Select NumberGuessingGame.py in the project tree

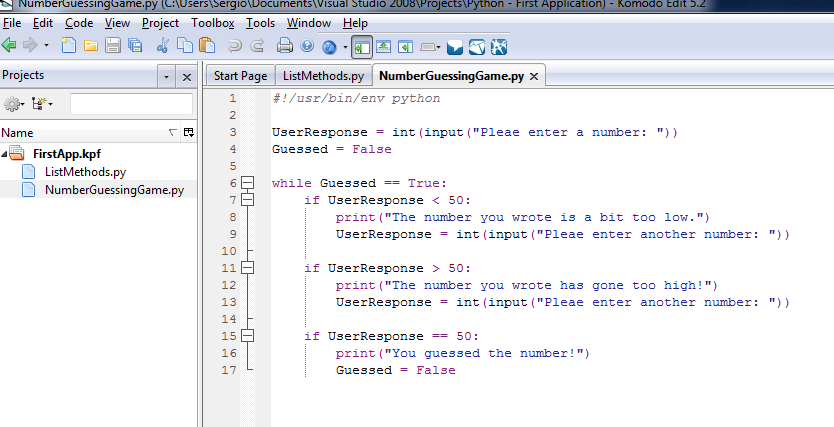point(114,190)
